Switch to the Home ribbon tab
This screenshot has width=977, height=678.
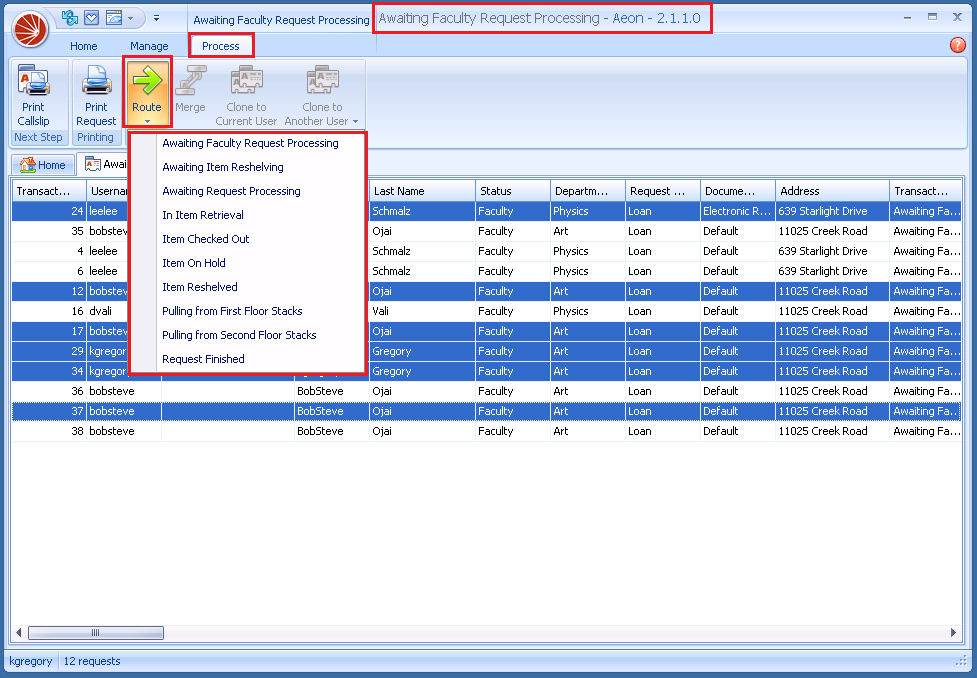pos(83,45)
